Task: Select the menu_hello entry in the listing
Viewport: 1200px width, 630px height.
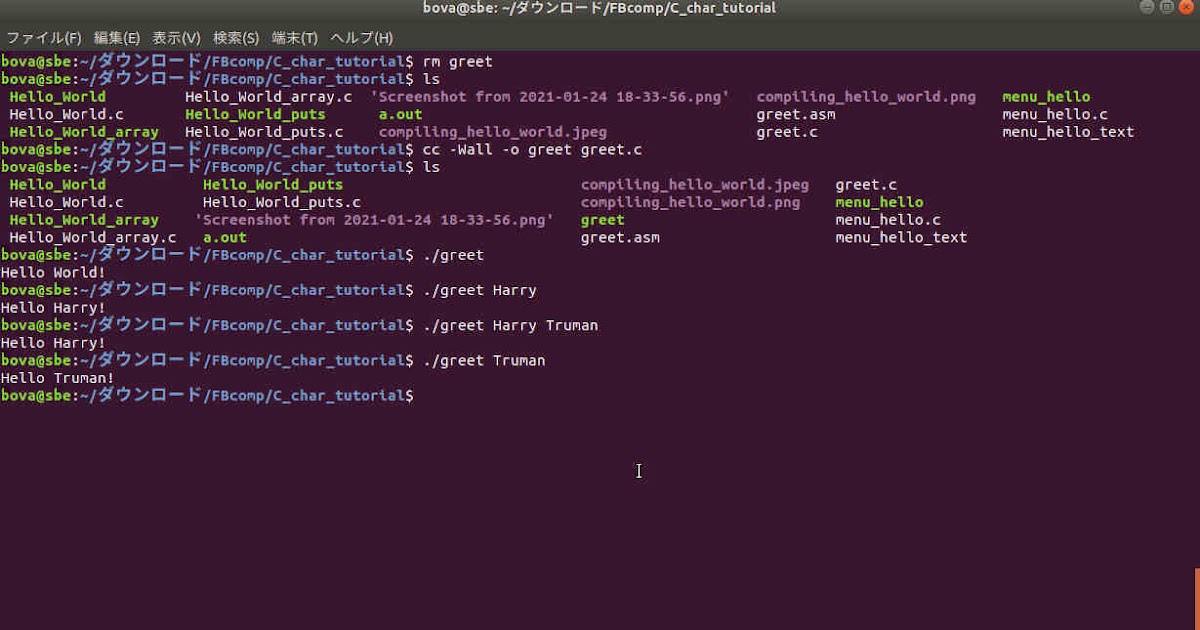Action: click(879, 202)
